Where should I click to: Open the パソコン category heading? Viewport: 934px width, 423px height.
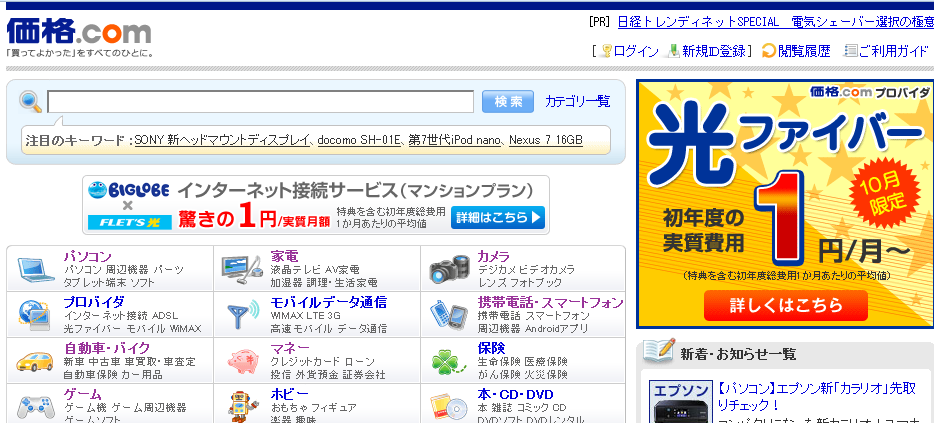(88, 257)
